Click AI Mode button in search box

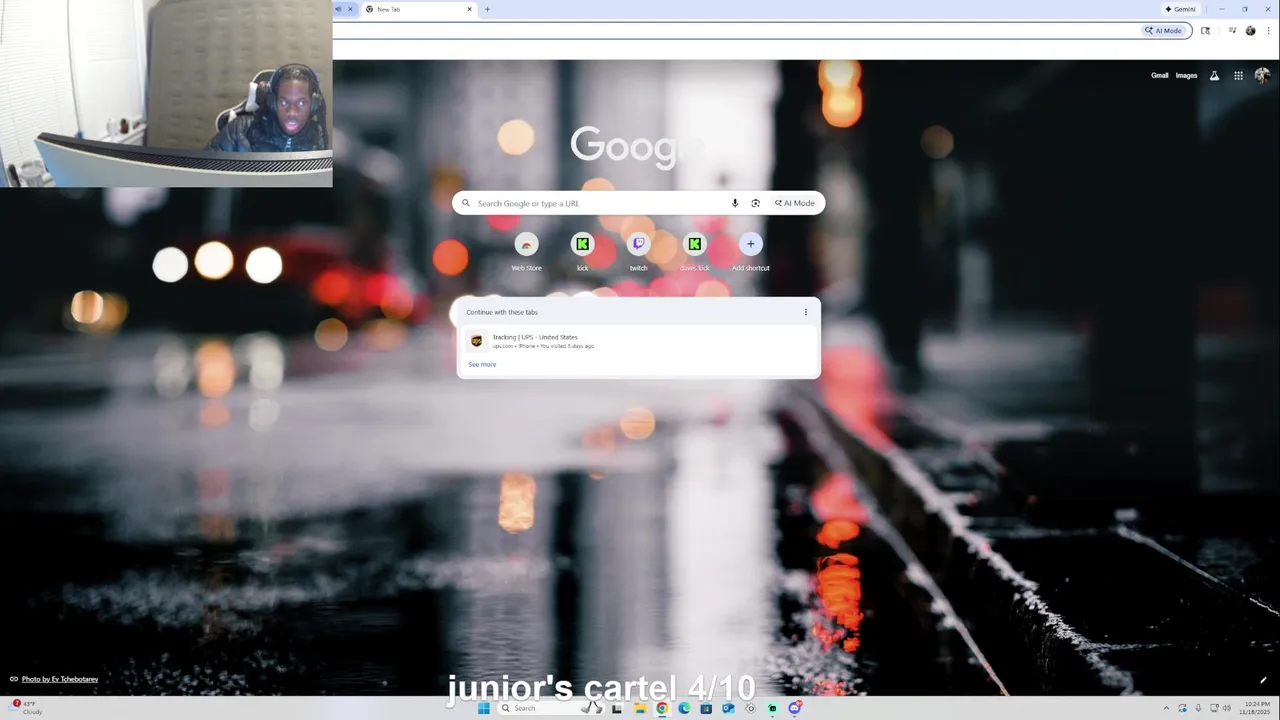795,203
